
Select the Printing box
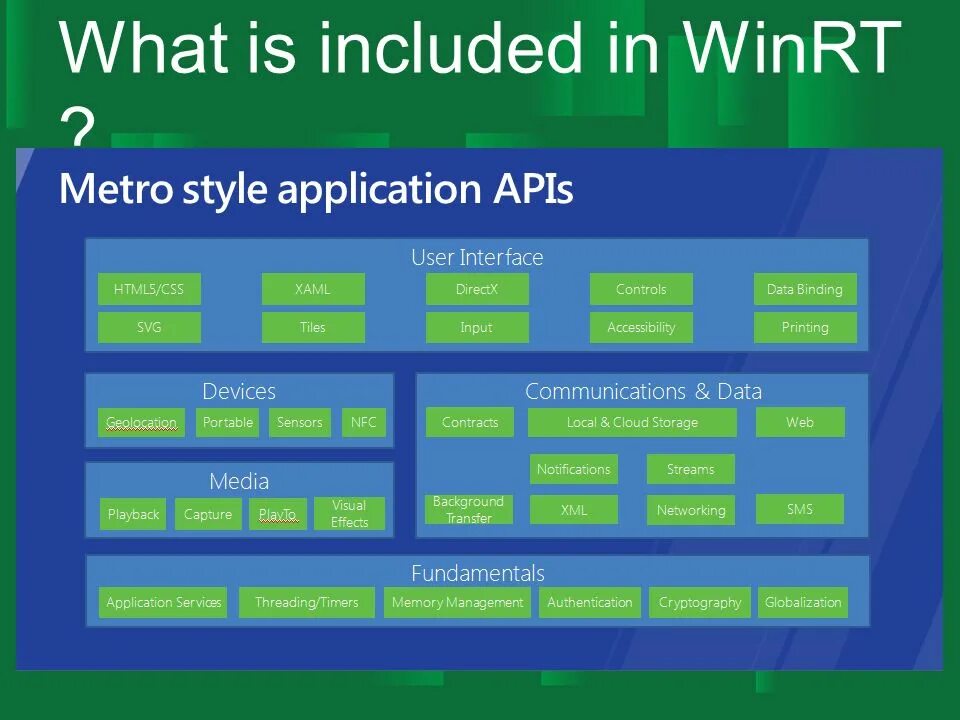(805, 327)
